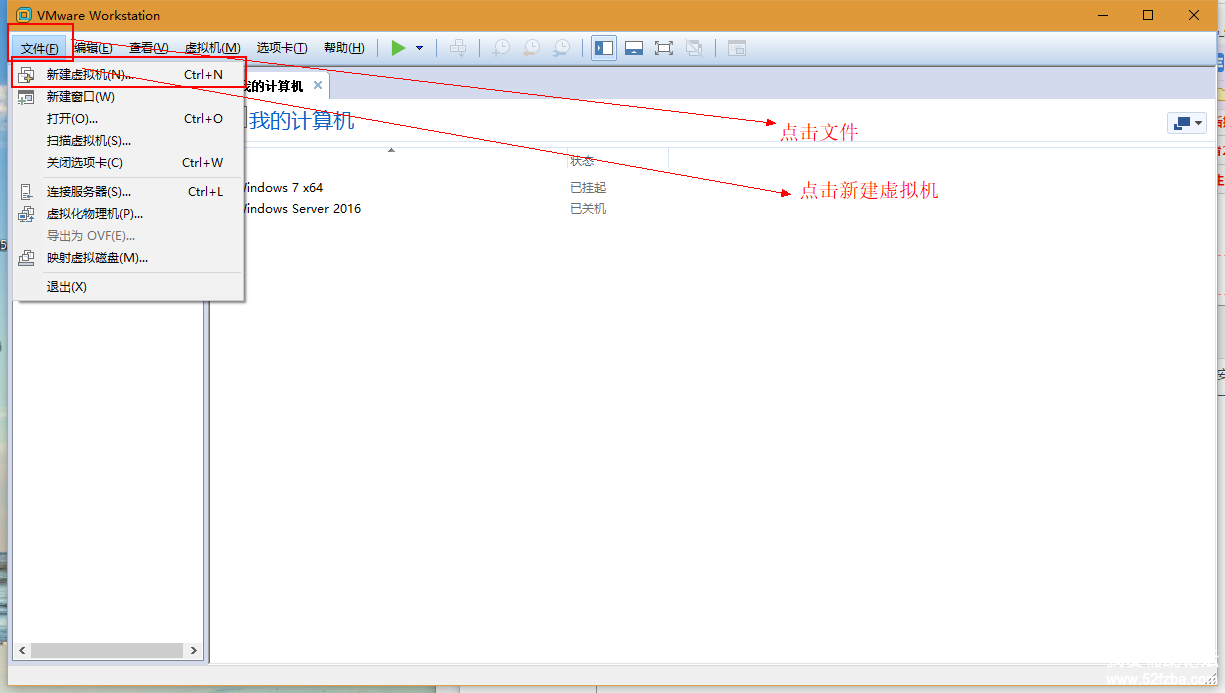Viewport: 1225px width, 693px height.
Task: Select the Windows 7 x64 virtual machine
Action: [283, 188]
